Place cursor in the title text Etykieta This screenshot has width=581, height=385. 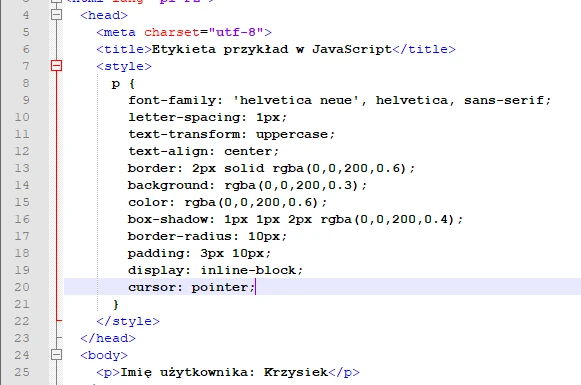pyautogui.click(x=183, y=49)
